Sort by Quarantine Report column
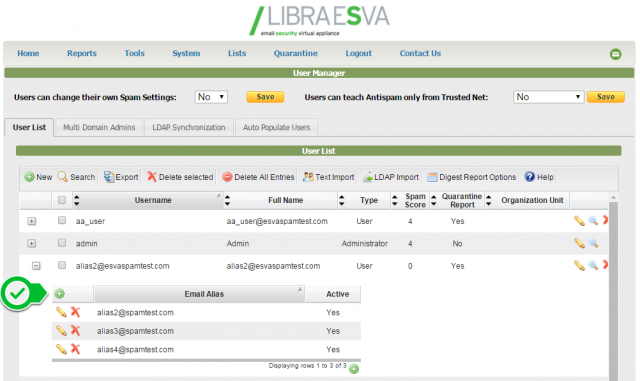Screen dimensions: 640x381 click(462, 200)
